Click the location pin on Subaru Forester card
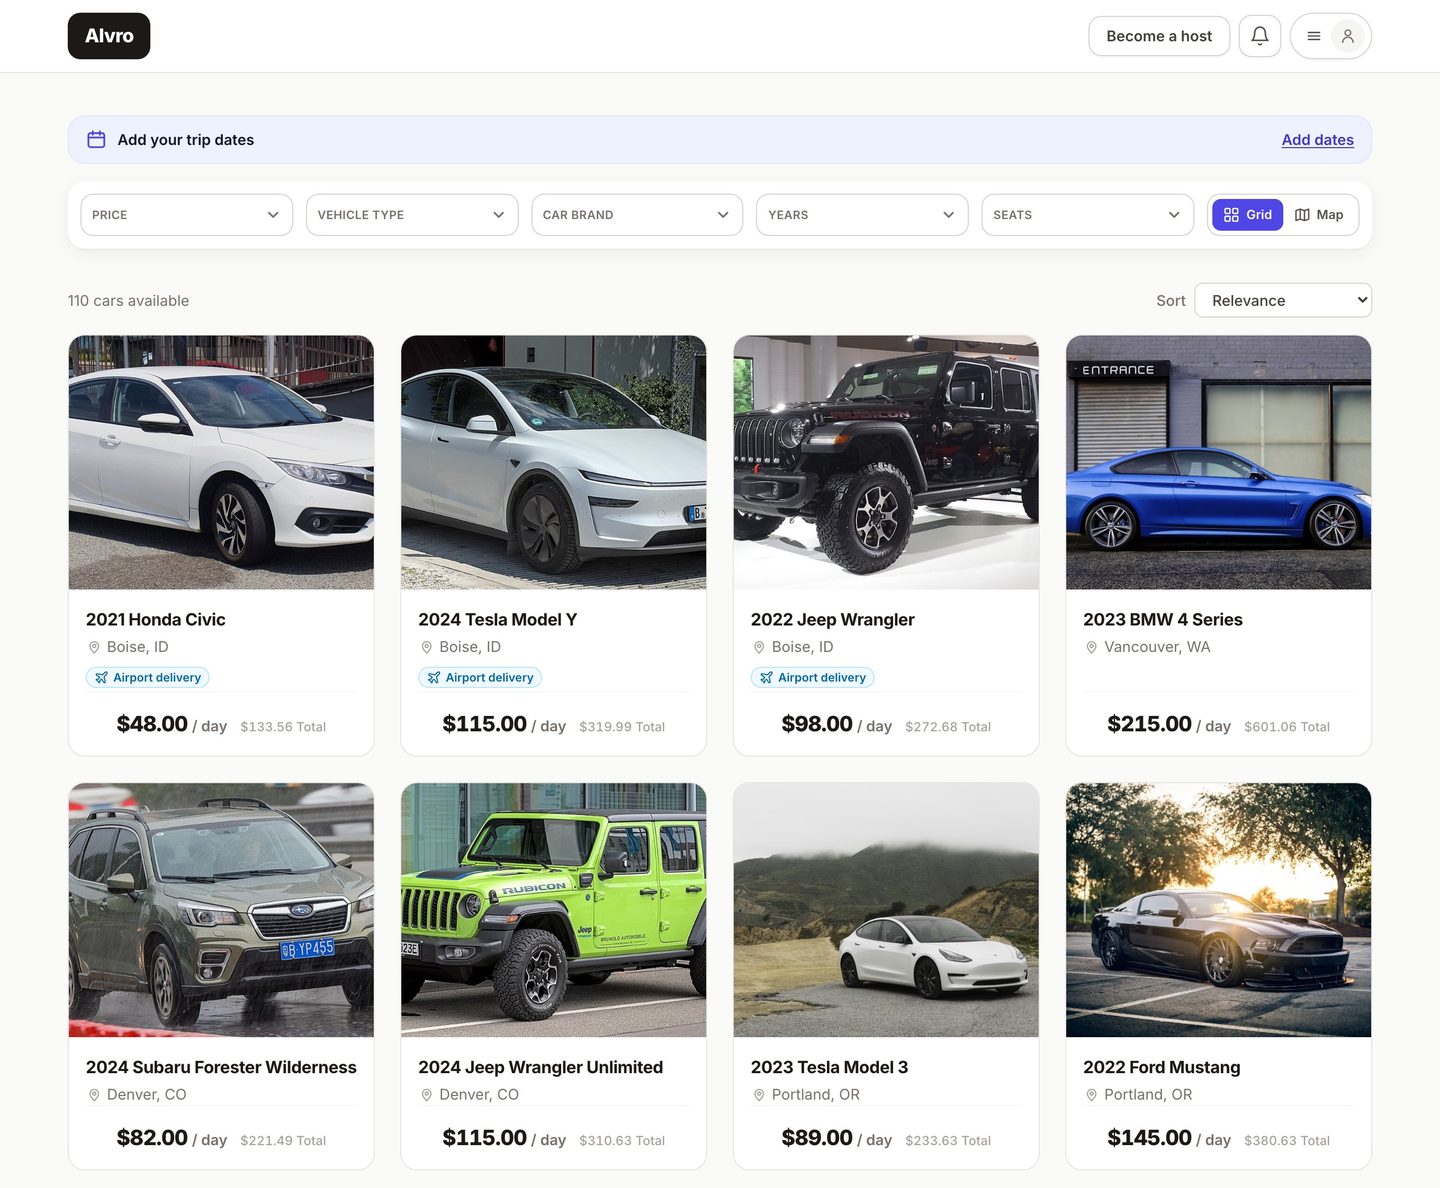The height and width of the screenshot is (1188, 1440). pos(94,1095)
